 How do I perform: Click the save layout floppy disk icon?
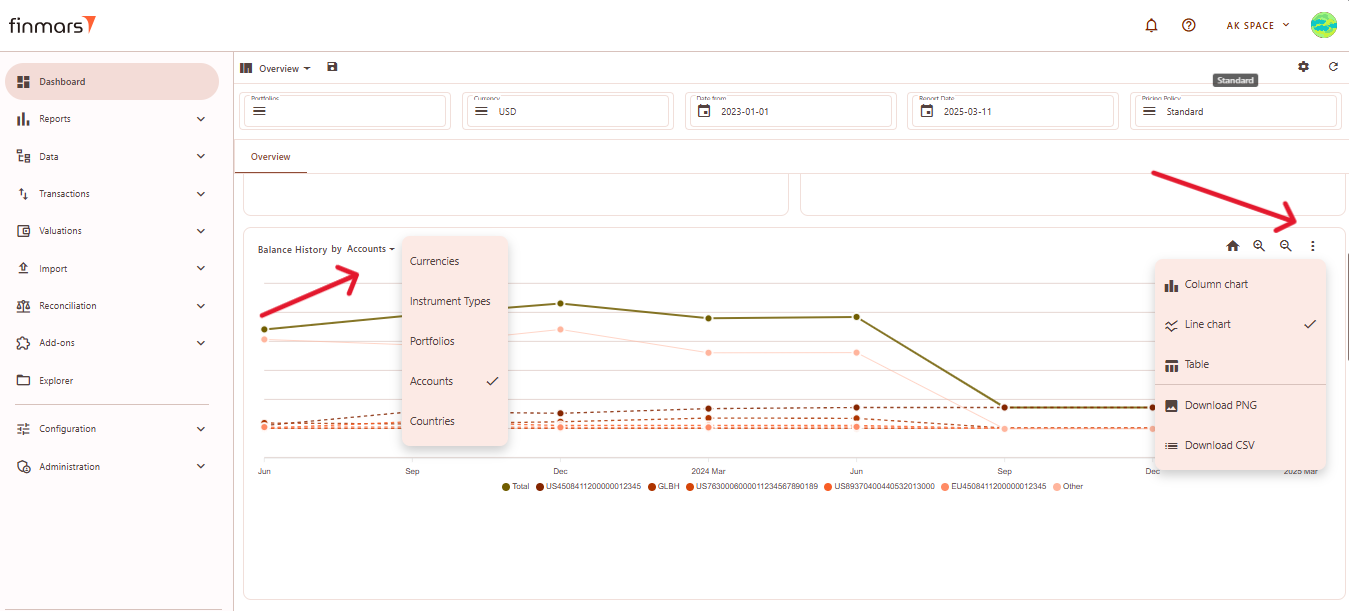coord(332,67)
